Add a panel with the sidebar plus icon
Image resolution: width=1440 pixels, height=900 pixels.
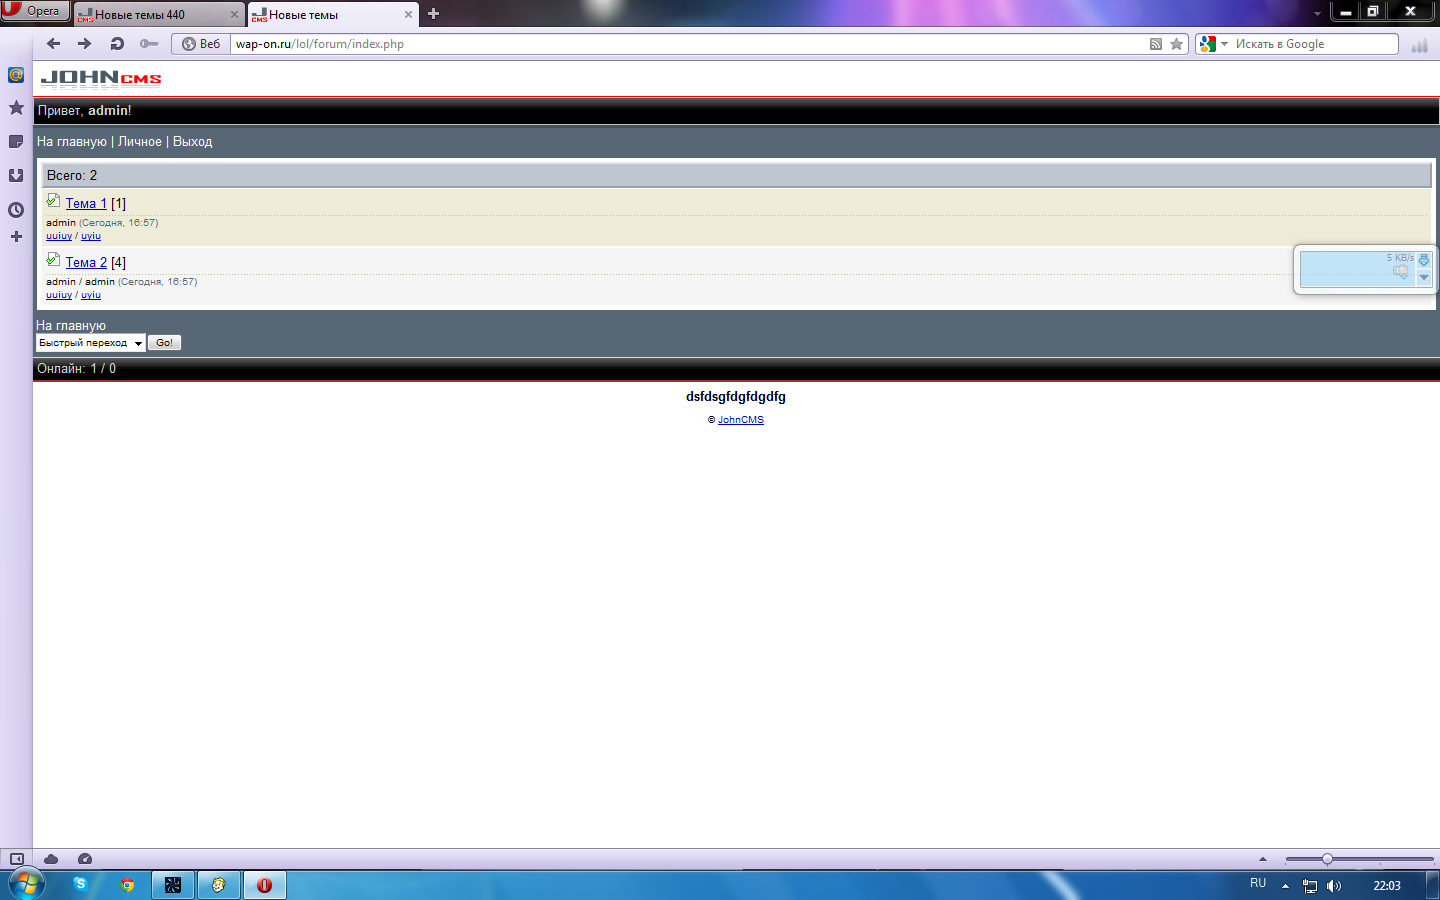point(16,237)
